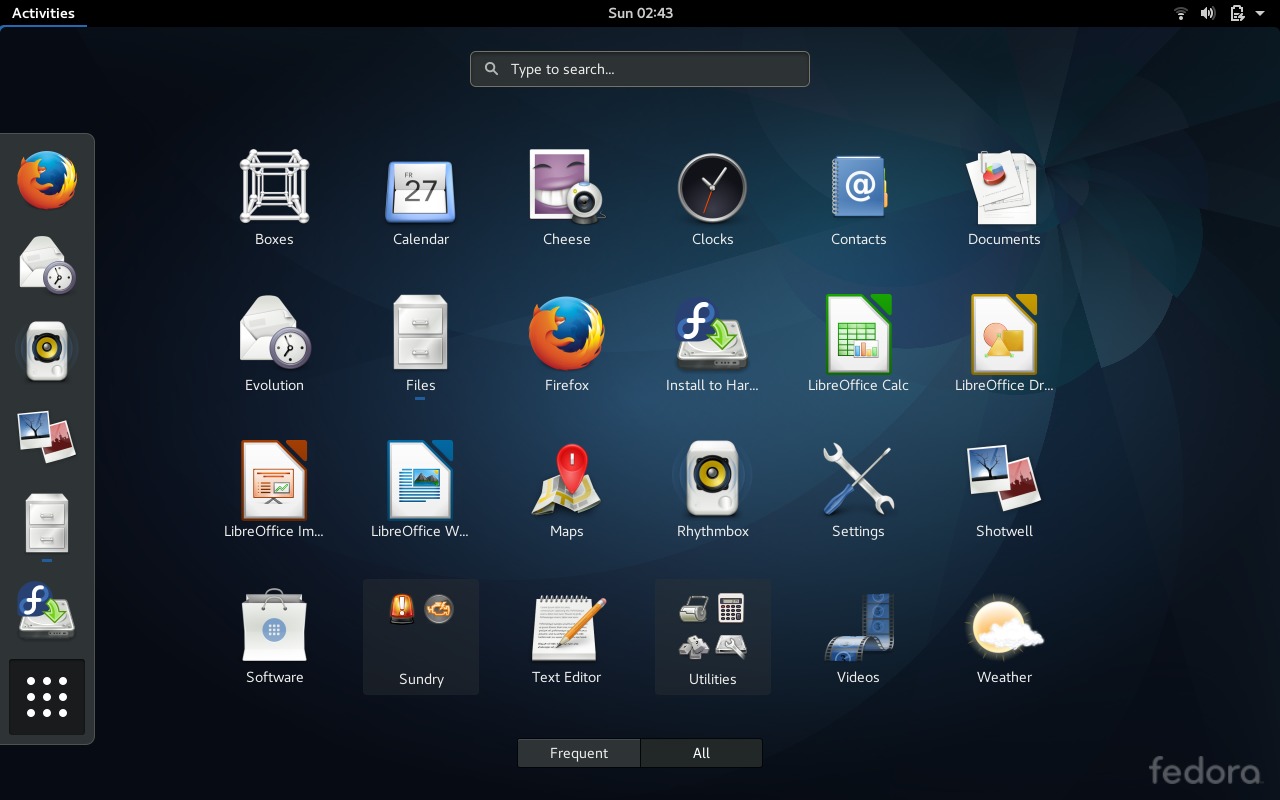Start the Cheese webcam app
The height and width of the screenshot is (800, 1280).
click(x=566, y=187)
